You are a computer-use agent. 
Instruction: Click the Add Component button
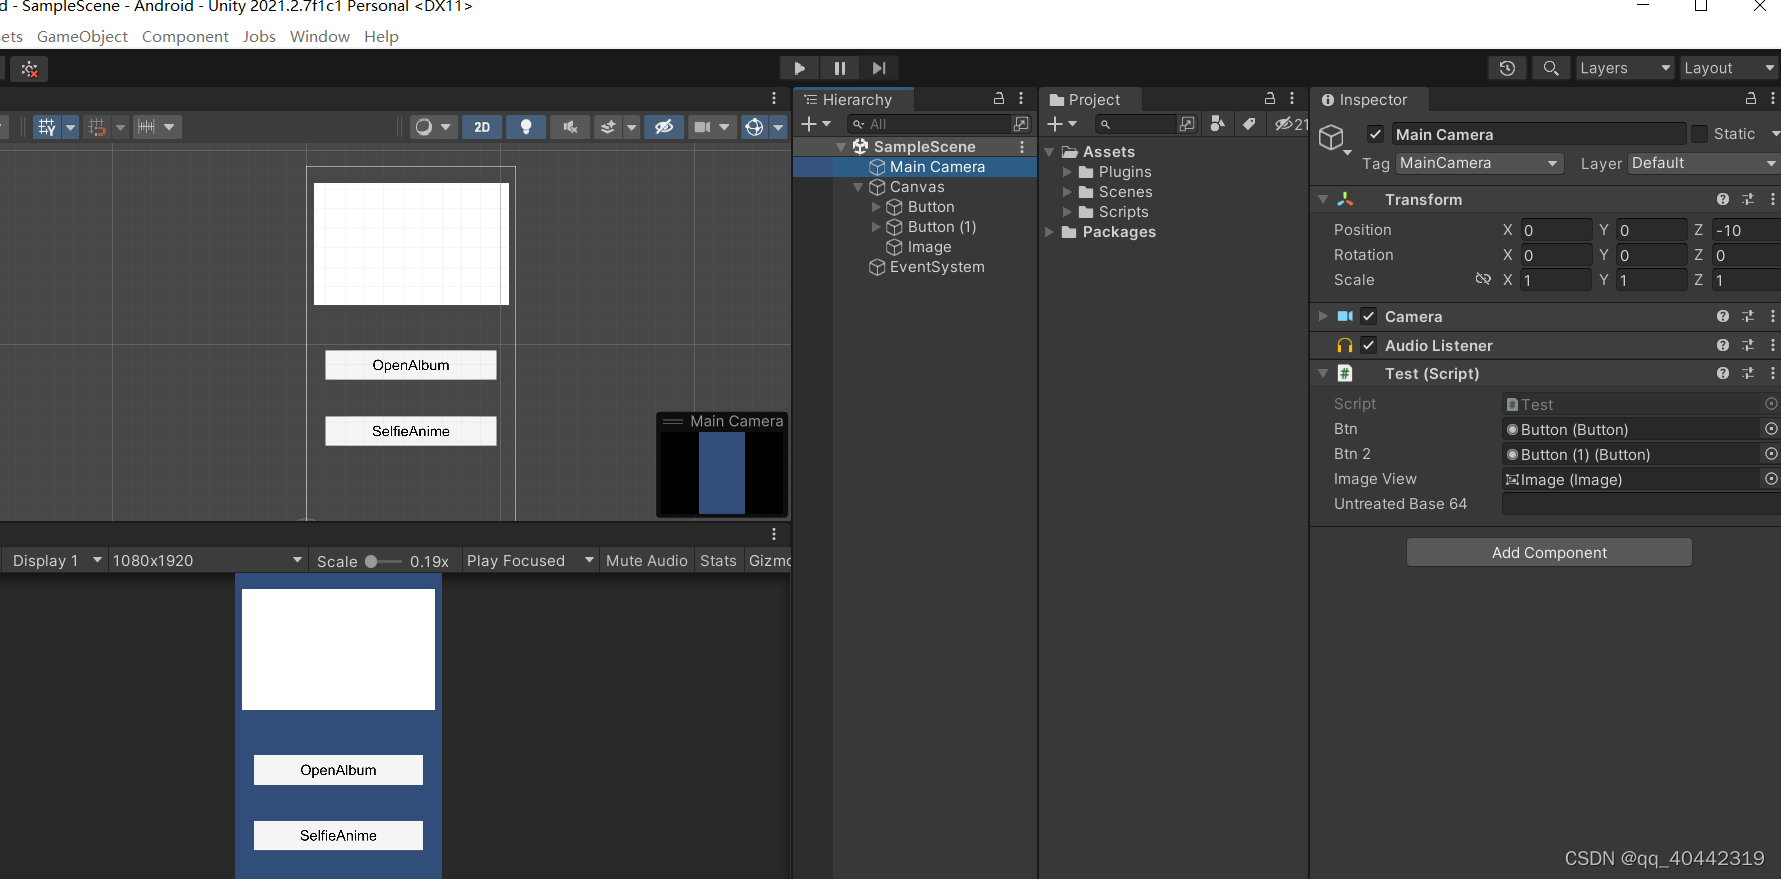1549,552
